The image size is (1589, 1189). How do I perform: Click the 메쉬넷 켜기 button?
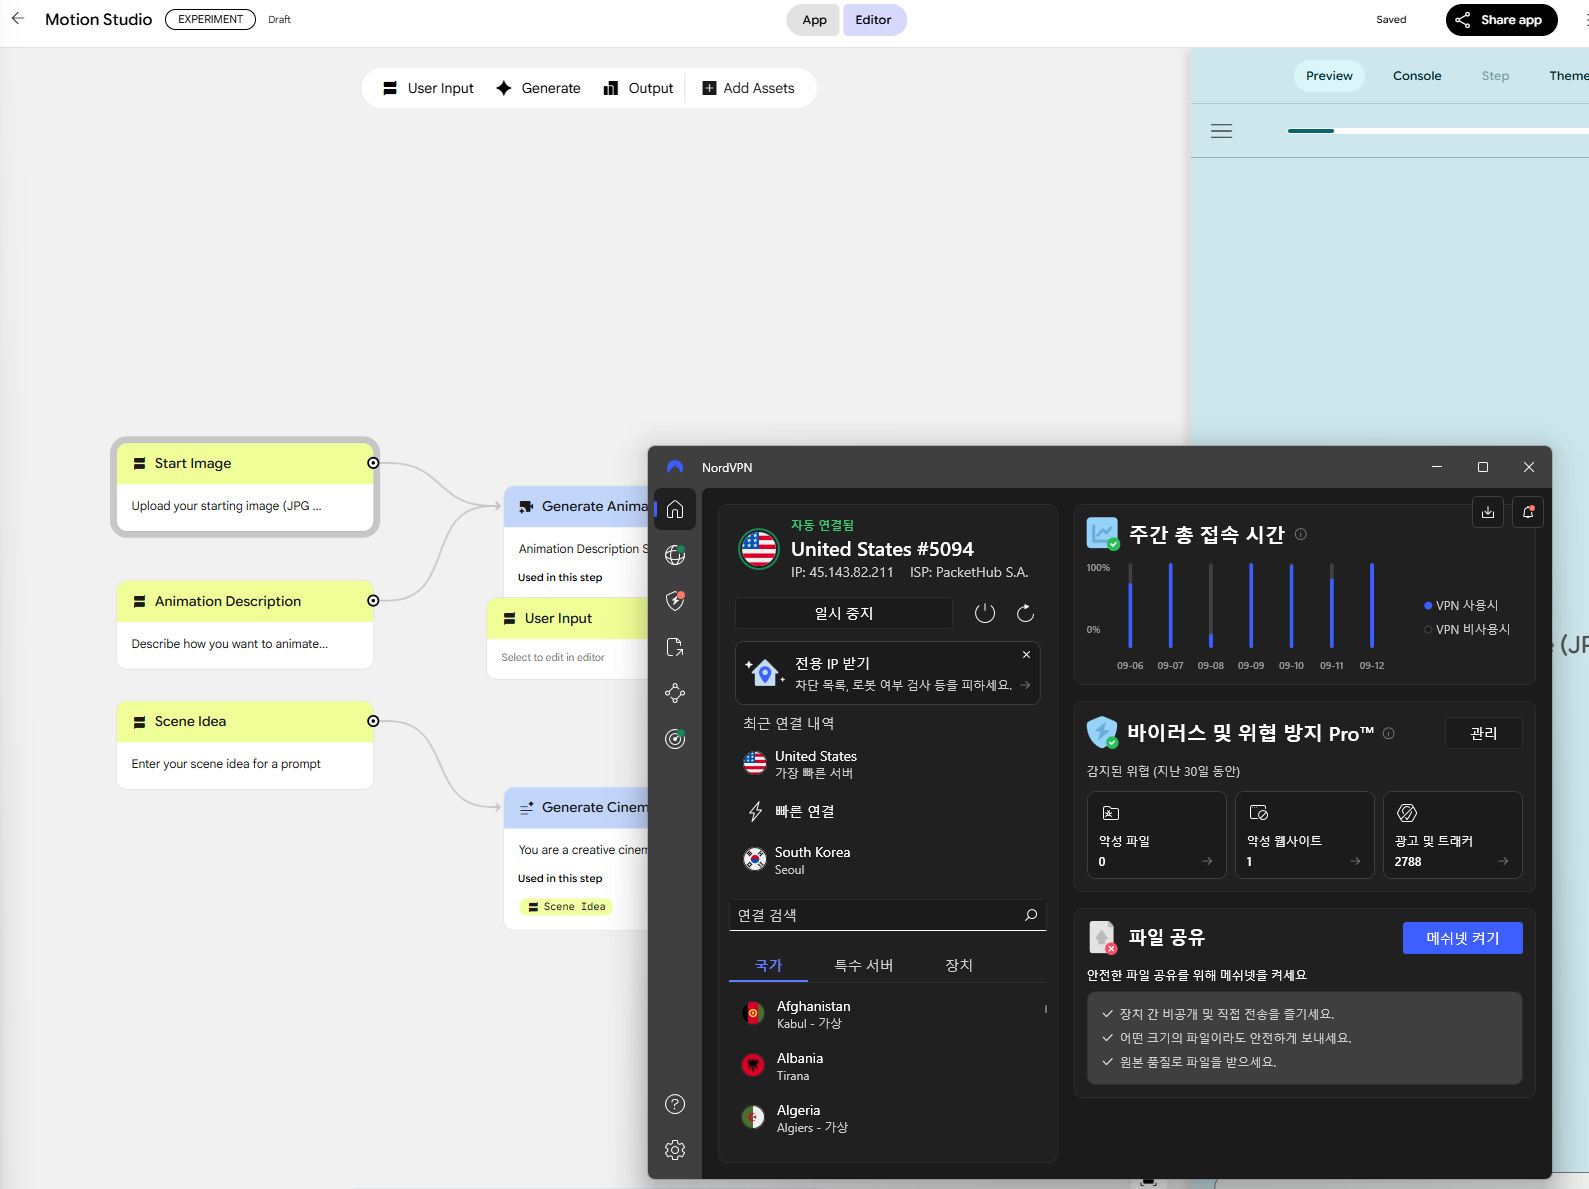(1462, 938)
